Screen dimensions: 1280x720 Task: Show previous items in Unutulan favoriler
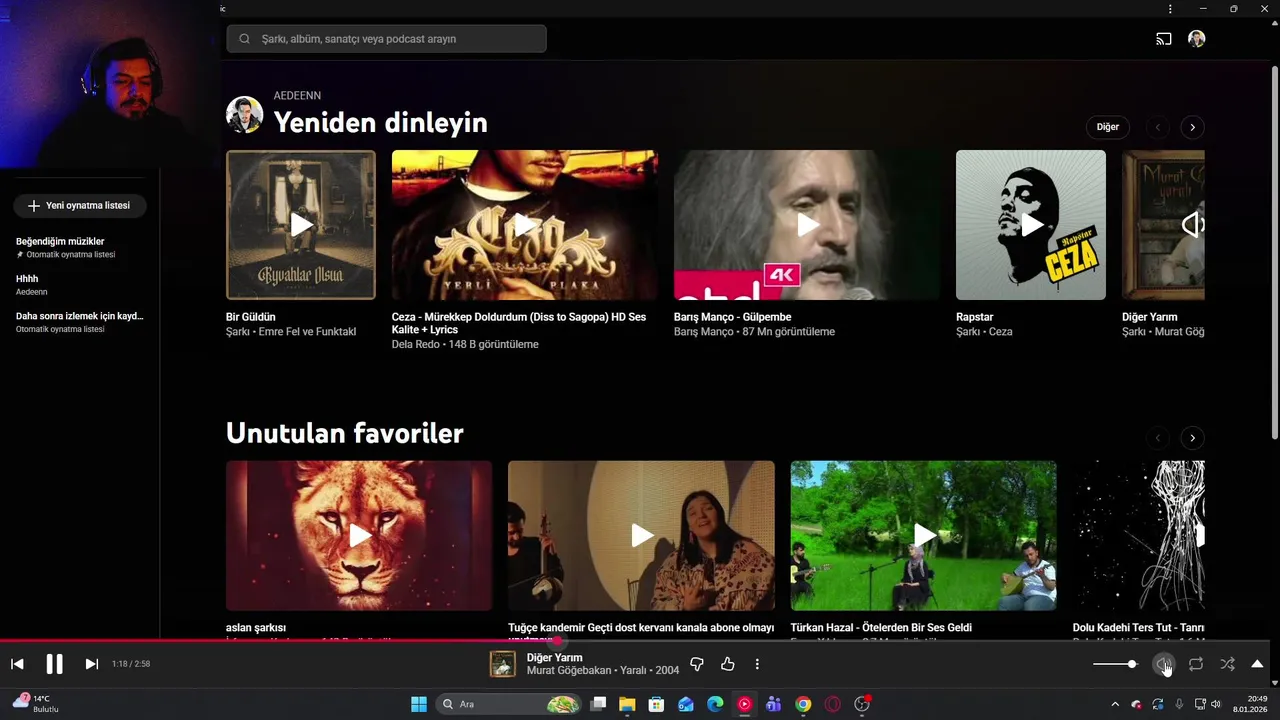click(1158, 438)
